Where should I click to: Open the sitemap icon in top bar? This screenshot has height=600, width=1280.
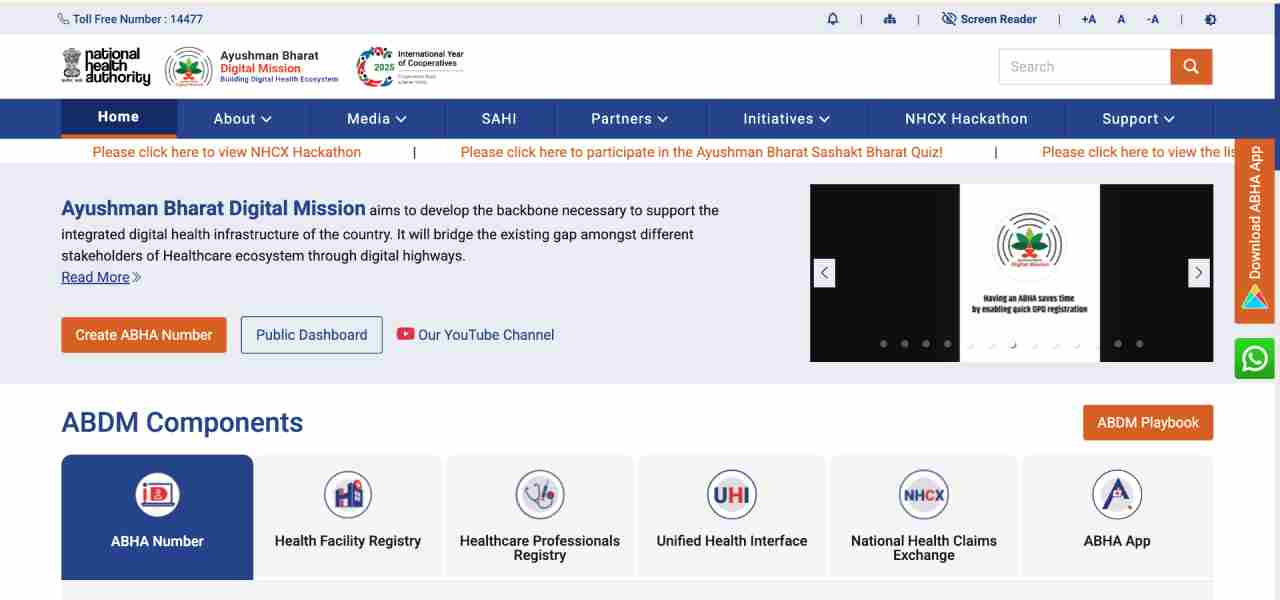890,19
